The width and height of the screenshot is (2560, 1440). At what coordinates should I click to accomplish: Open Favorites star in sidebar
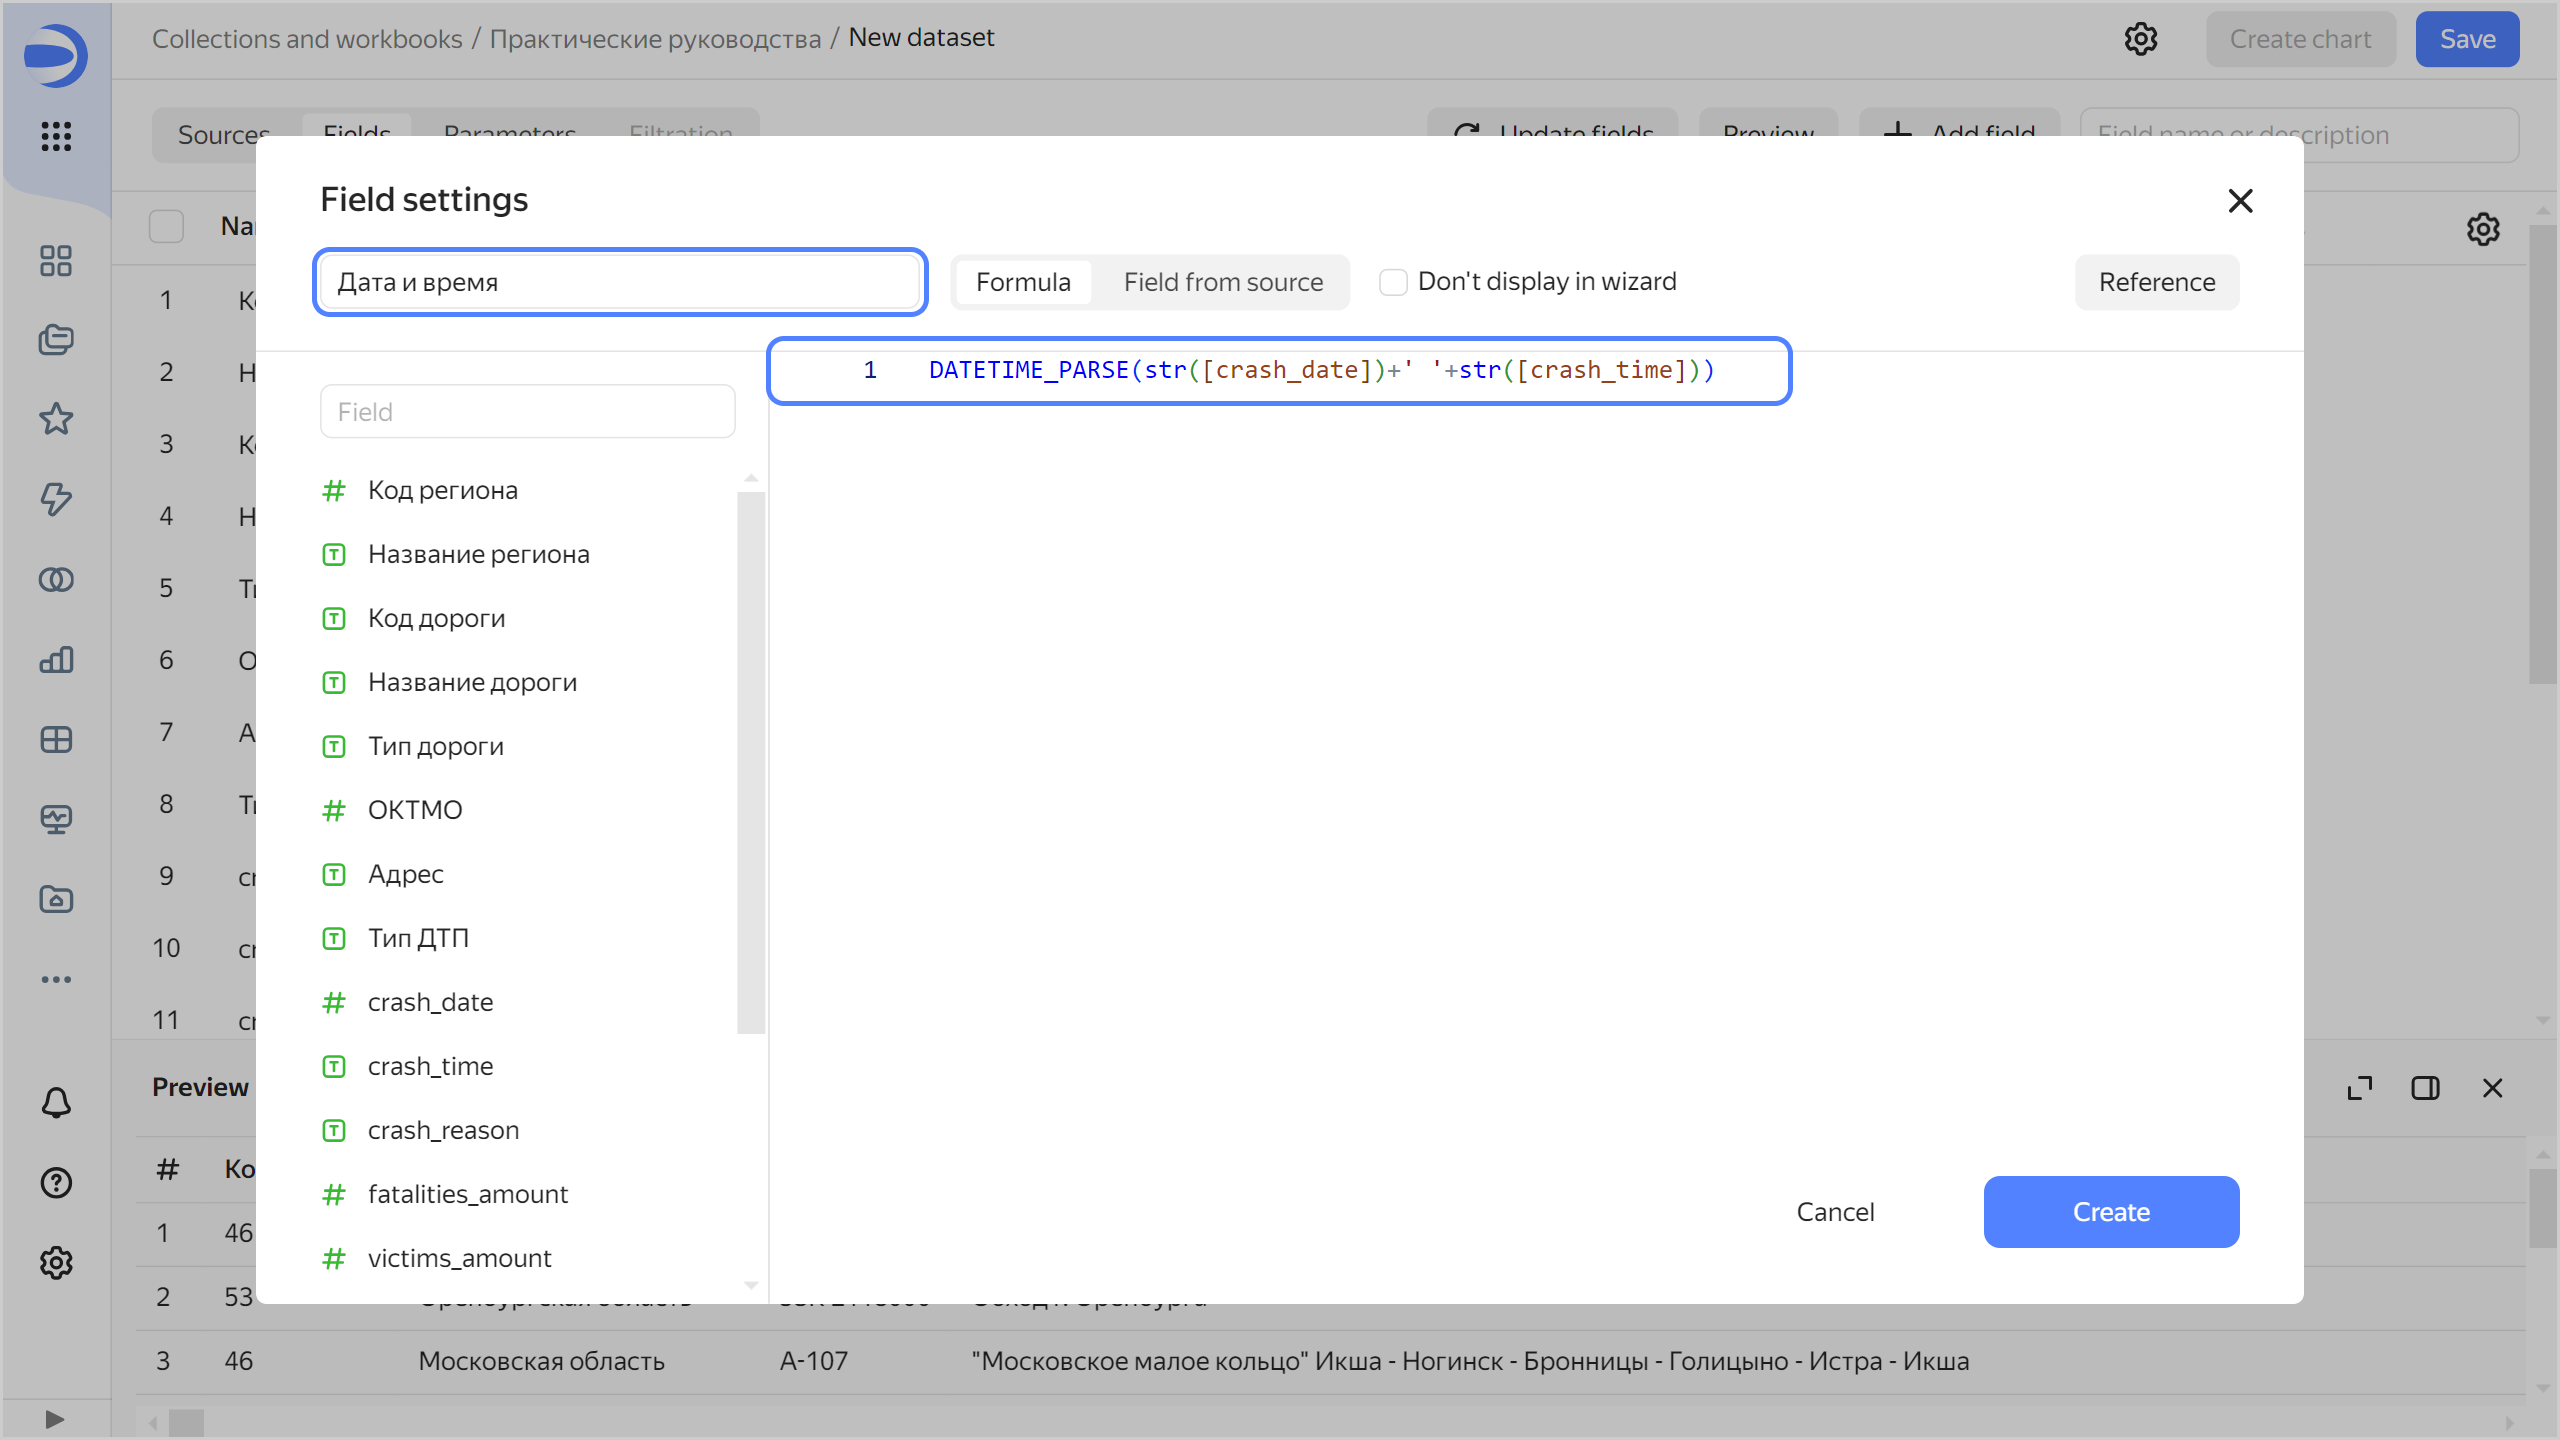56,419
